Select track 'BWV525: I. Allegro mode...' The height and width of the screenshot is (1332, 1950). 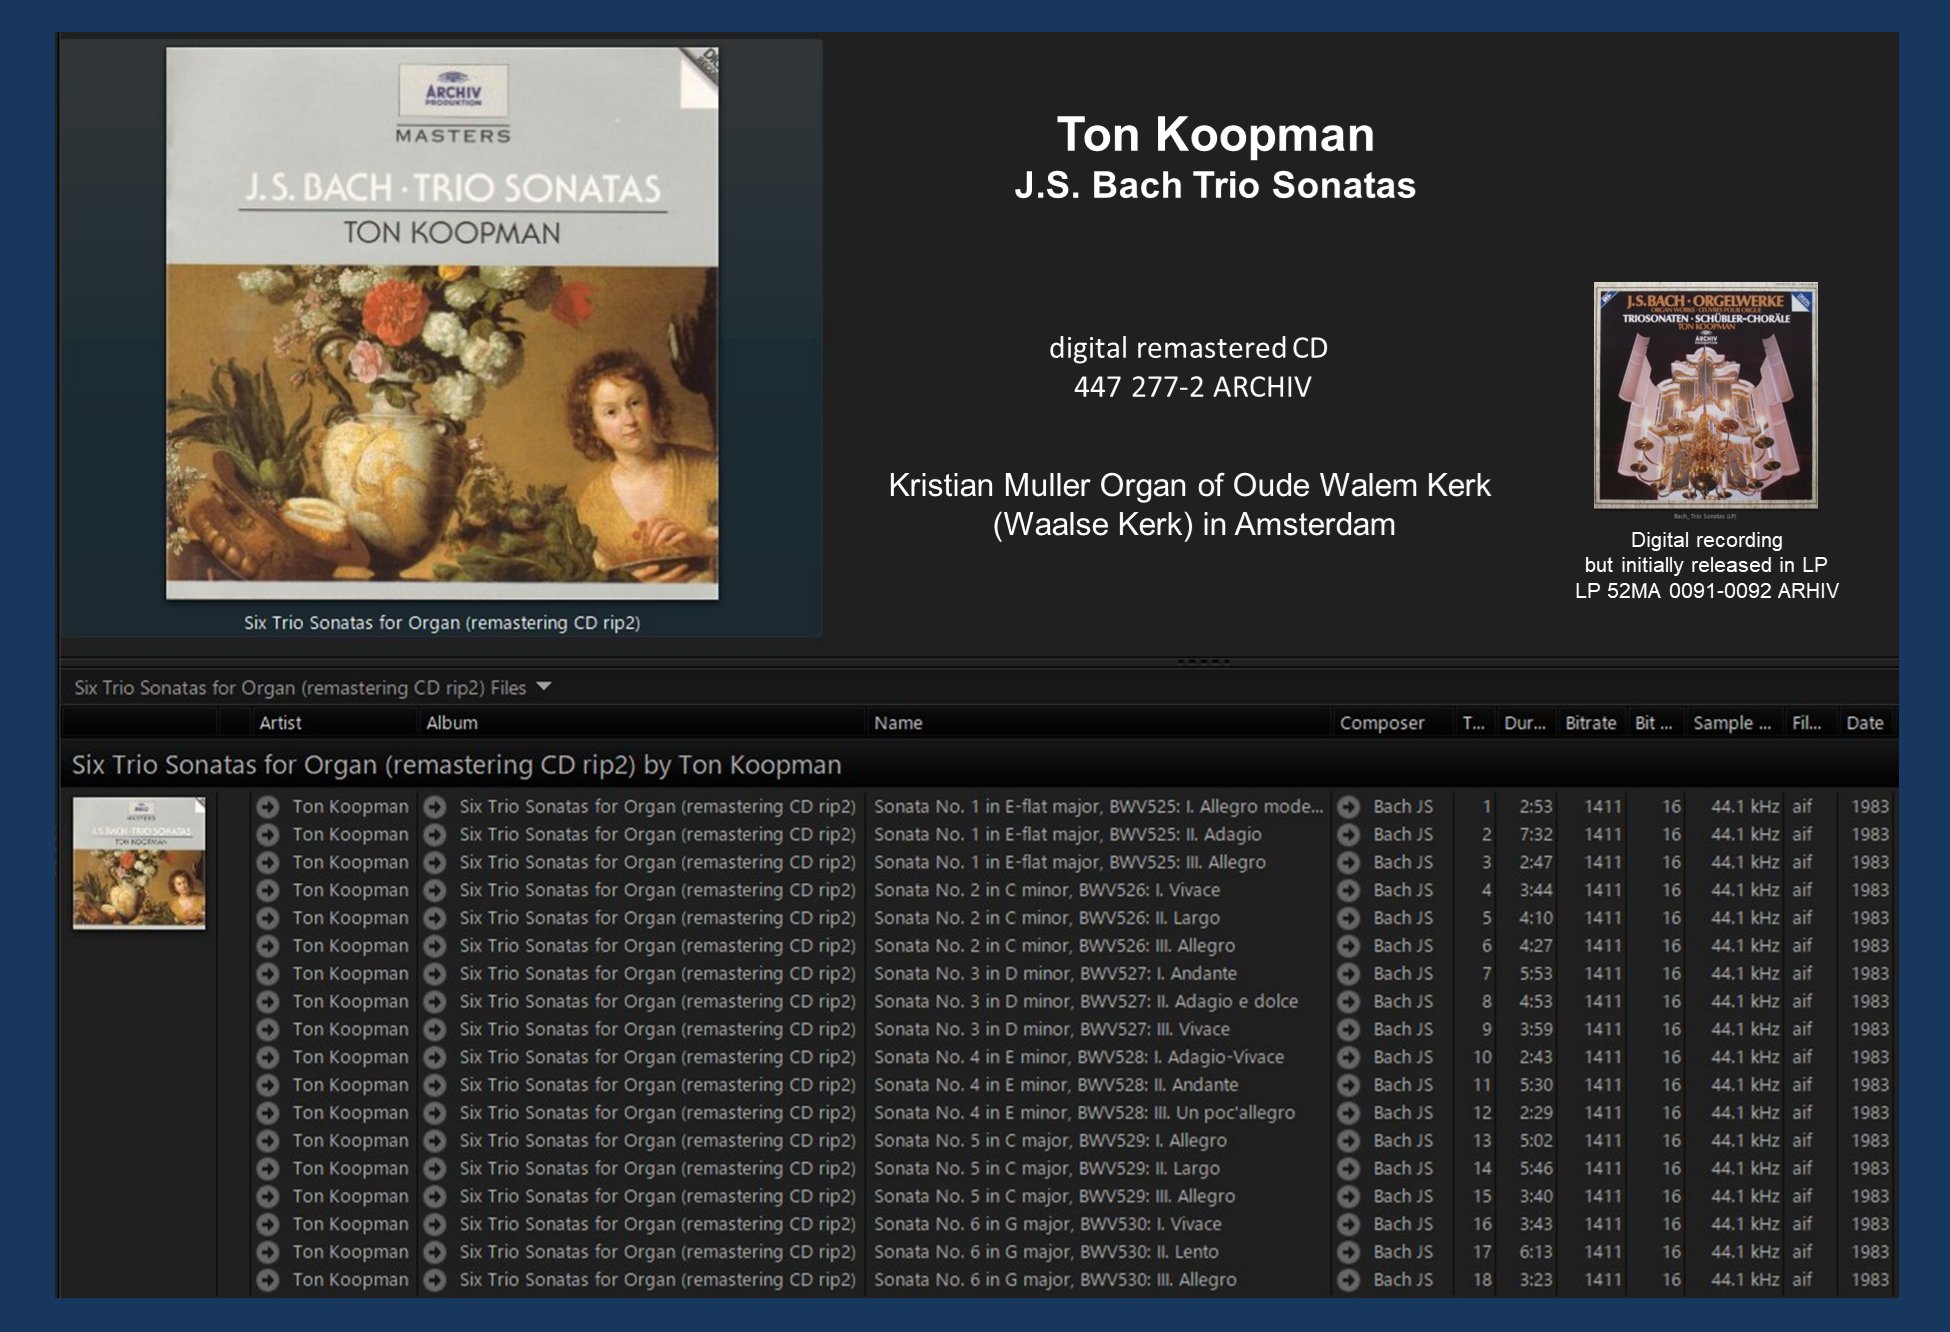(x=1098, y=807)
